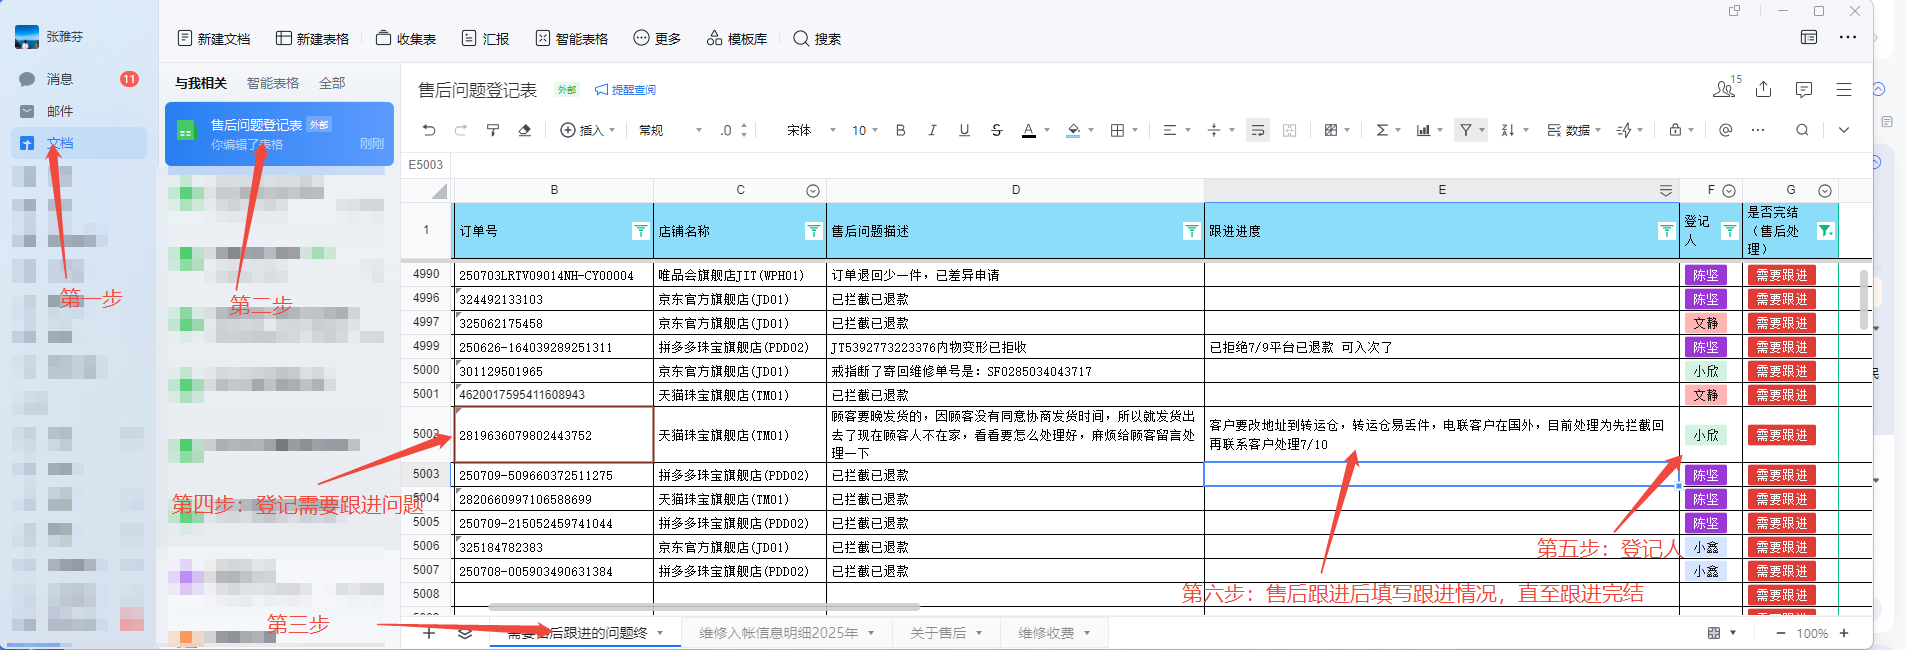
Task: Click the E5003 cell reference box
Action: [x=426, y=165]
